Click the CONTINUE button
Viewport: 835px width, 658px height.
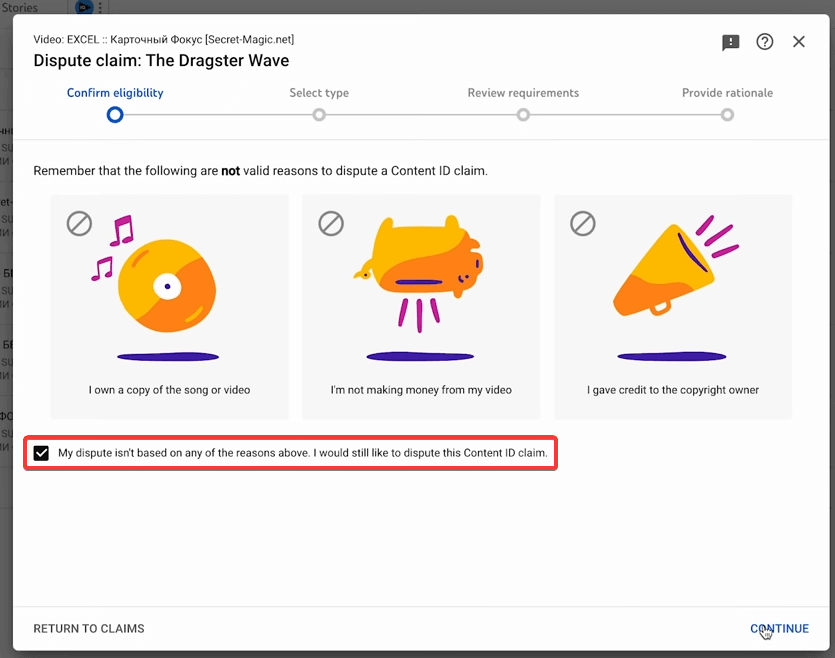point(779,628)
